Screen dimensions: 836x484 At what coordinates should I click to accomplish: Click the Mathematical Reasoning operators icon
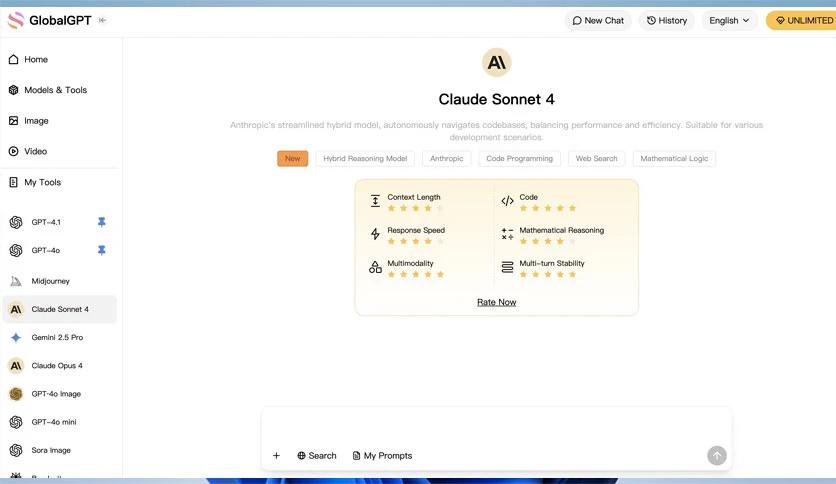click(508, 234)
